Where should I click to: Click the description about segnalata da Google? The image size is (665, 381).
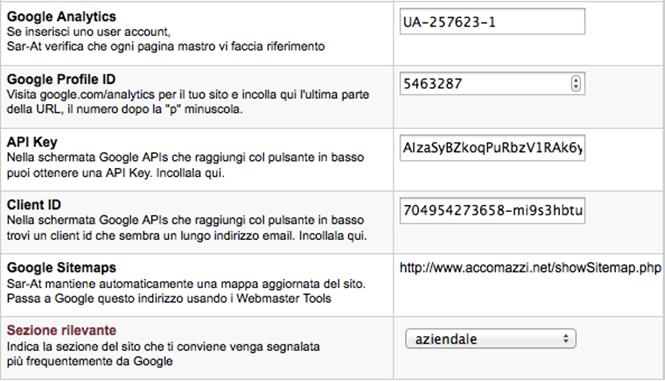[x=163, y=354]
